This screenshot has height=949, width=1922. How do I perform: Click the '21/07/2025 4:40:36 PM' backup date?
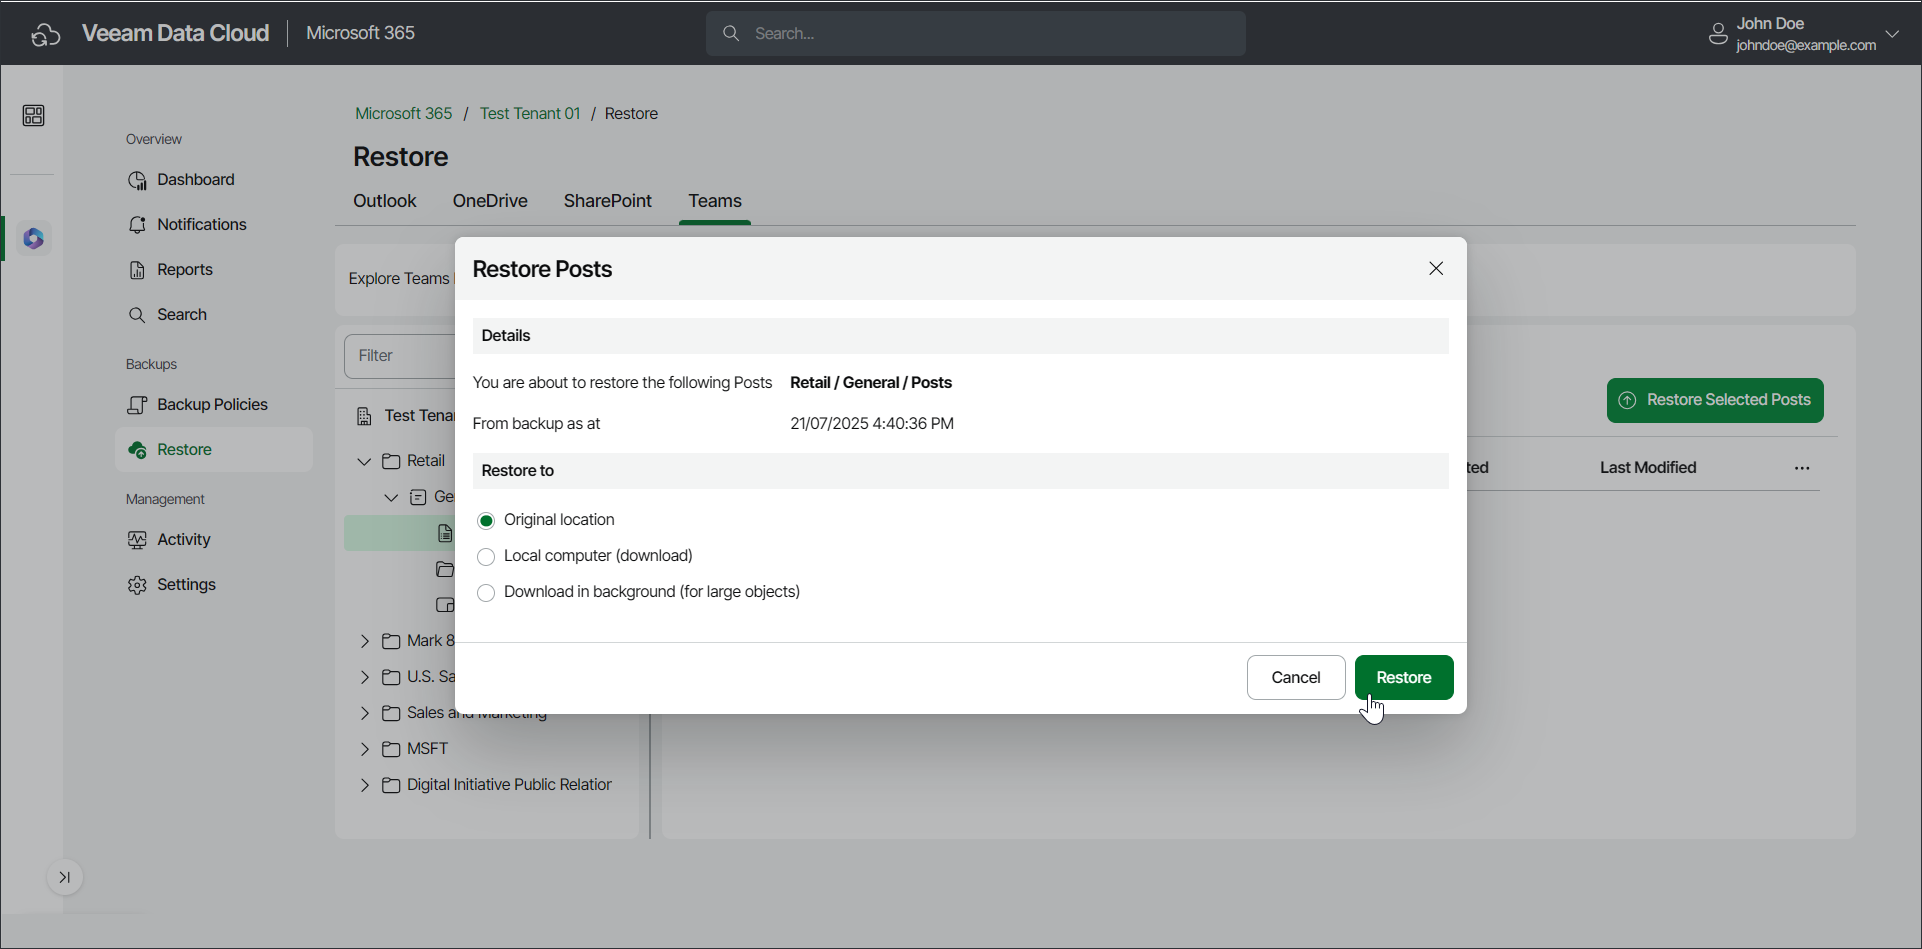872,424
